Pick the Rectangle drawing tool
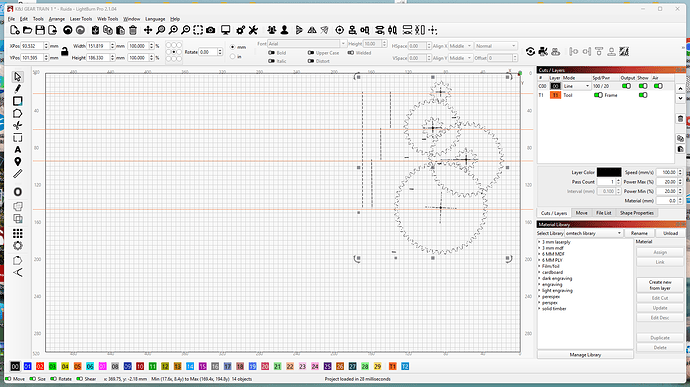 17,101
